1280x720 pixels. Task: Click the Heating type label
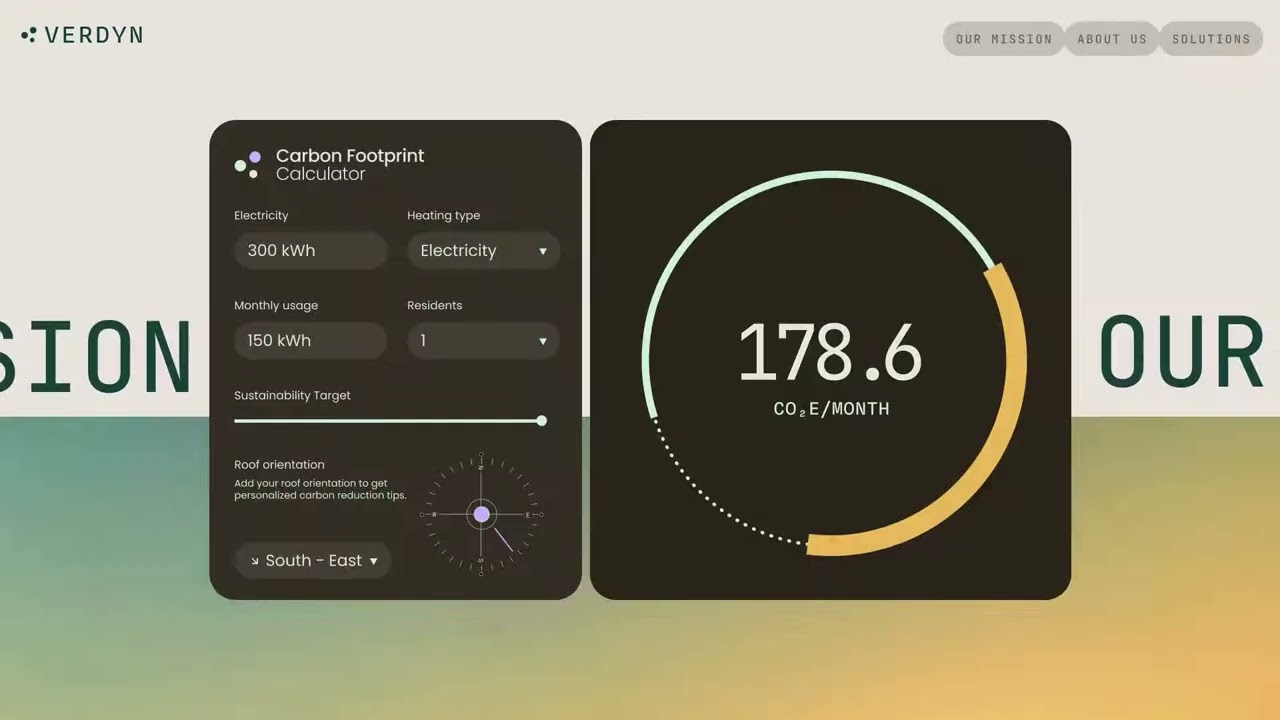[x=443, y=216]
